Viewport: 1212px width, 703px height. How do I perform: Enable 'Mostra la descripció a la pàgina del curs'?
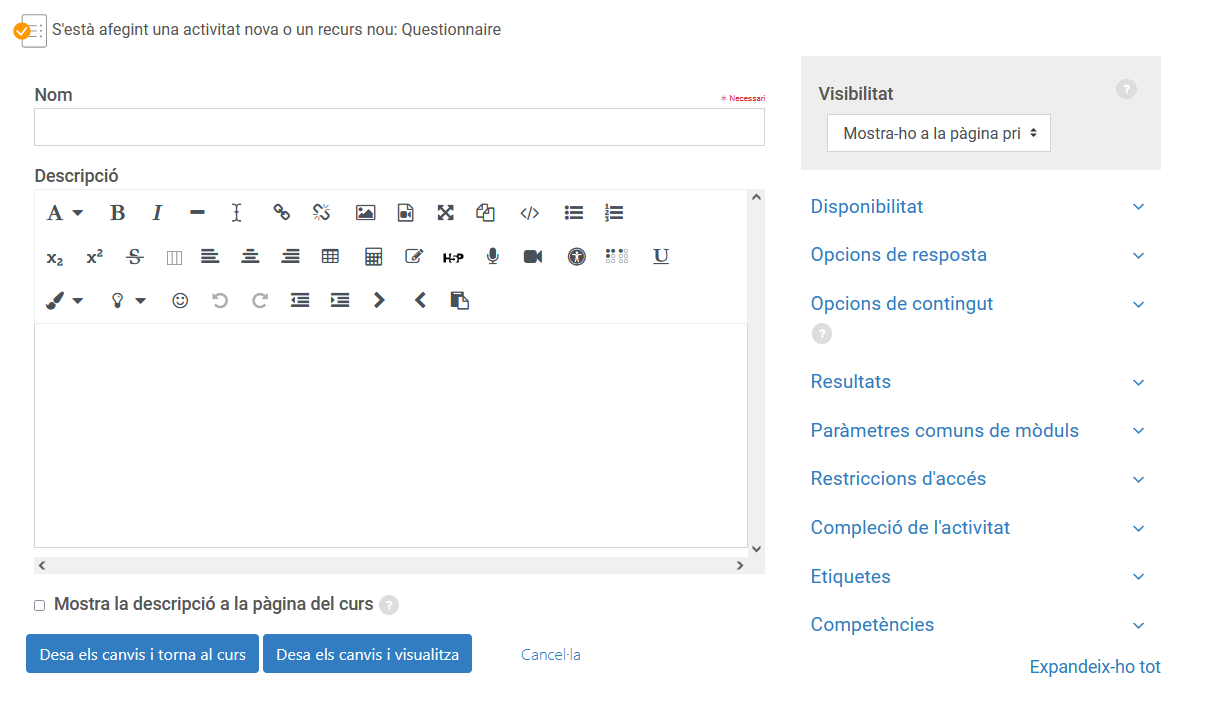(x=40, y=605)
